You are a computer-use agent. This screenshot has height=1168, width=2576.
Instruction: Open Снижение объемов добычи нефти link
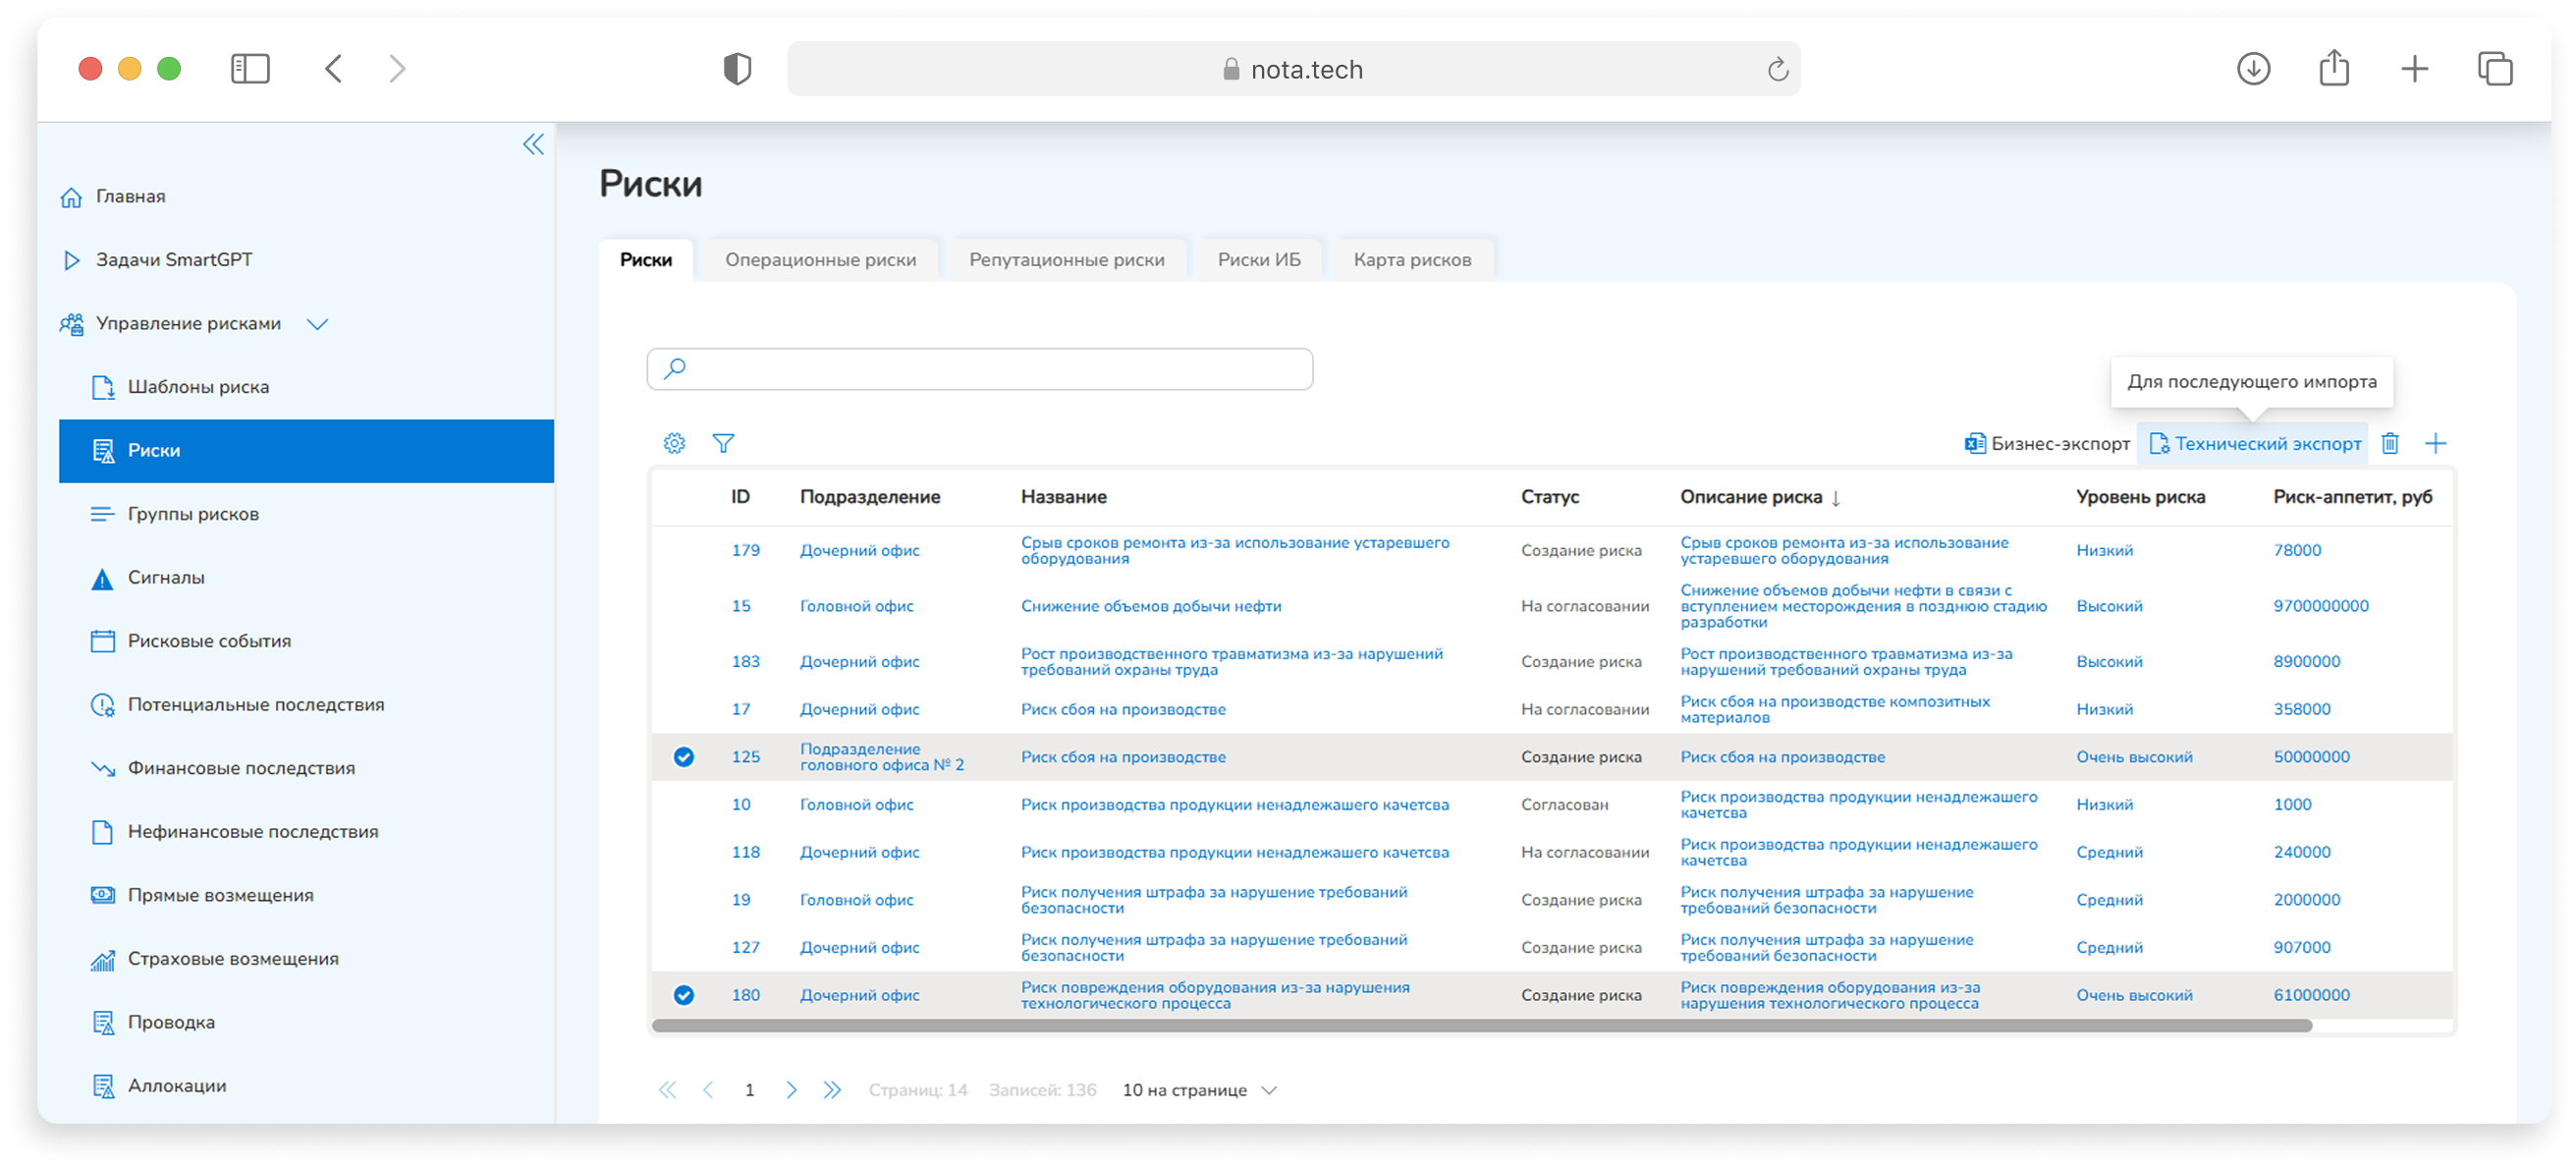[1151, 606]
